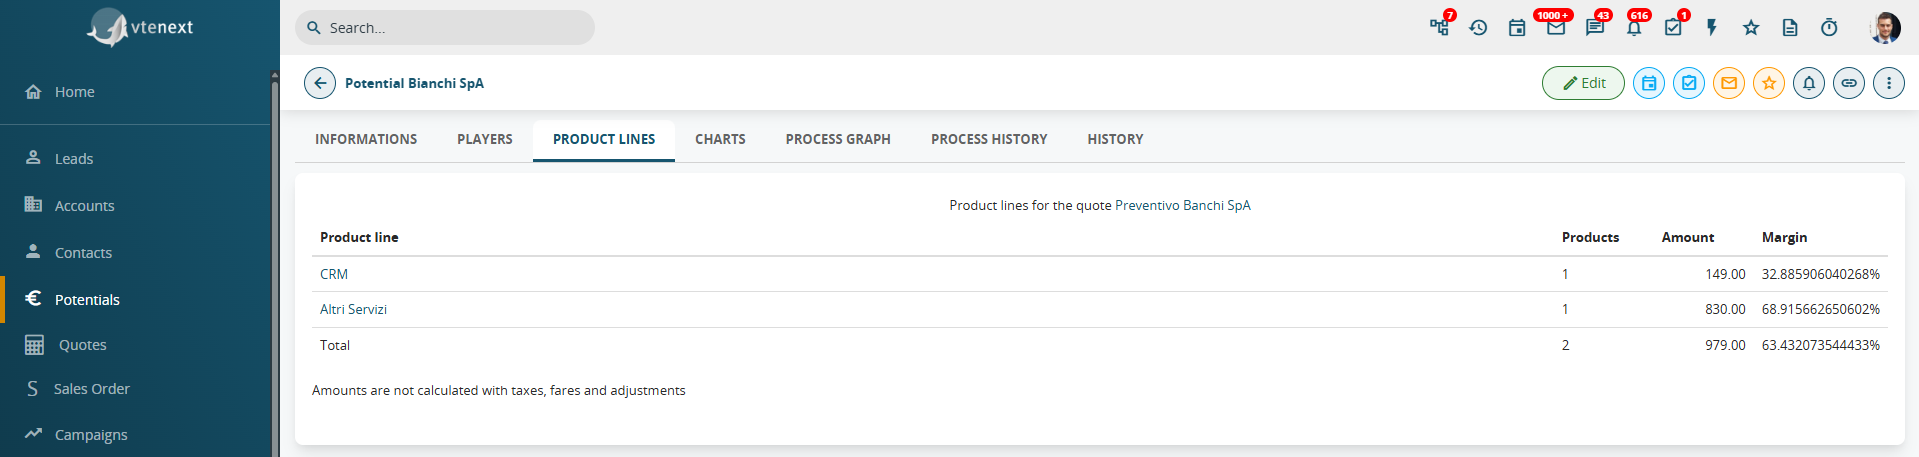Click the total amount 979.00
The height and width of the screenshot is (457, 1919).
coord(1725,345)
